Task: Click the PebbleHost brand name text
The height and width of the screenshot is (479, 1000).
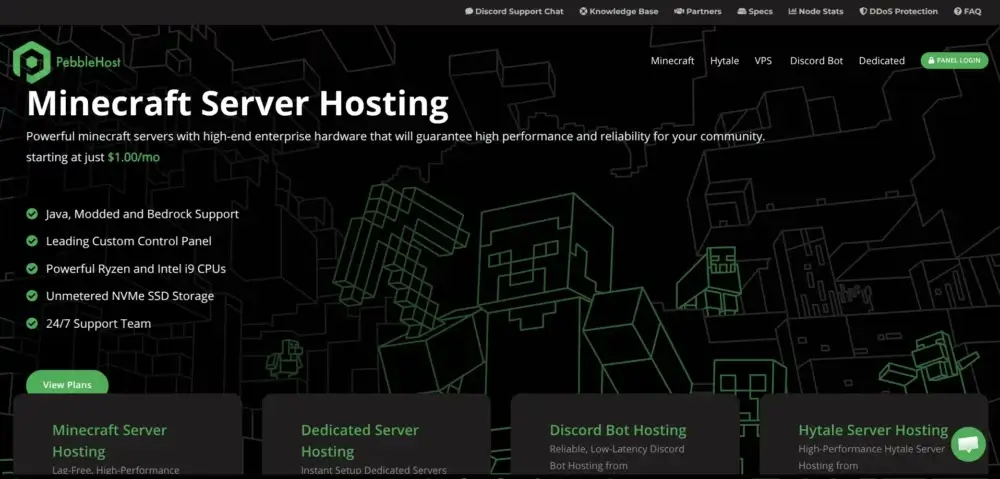Action: [x=87, y=63]
